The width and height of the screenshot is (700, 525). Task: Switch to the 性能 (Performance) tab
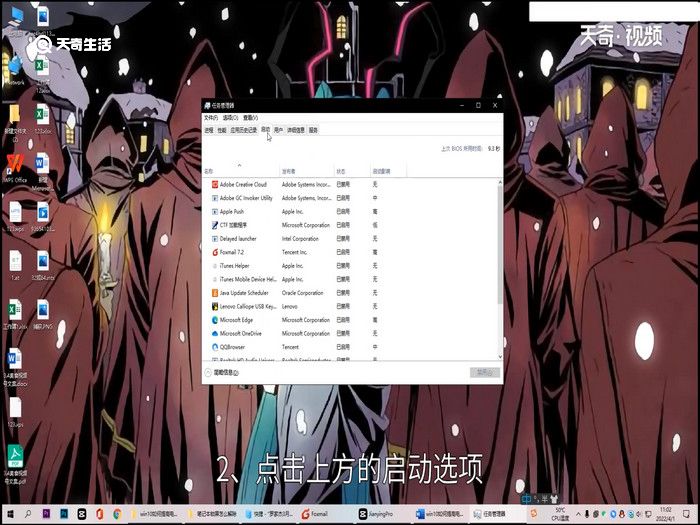tap(222, 130)
